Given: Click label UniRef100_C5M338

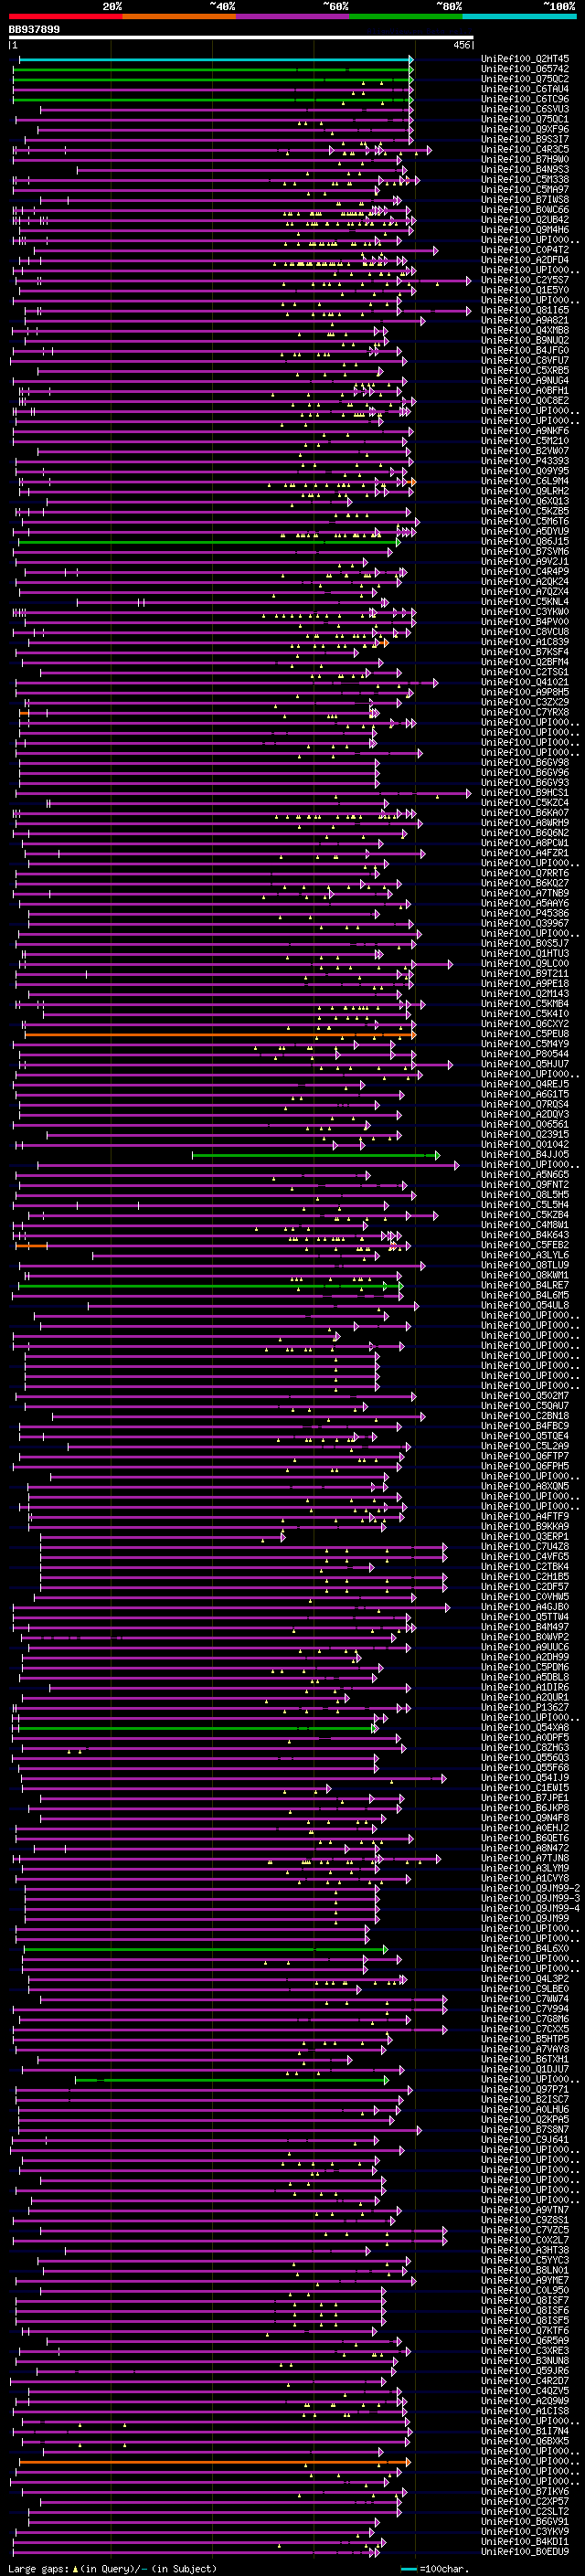Looking at the screenshot, I should click(x=525, y=179).
